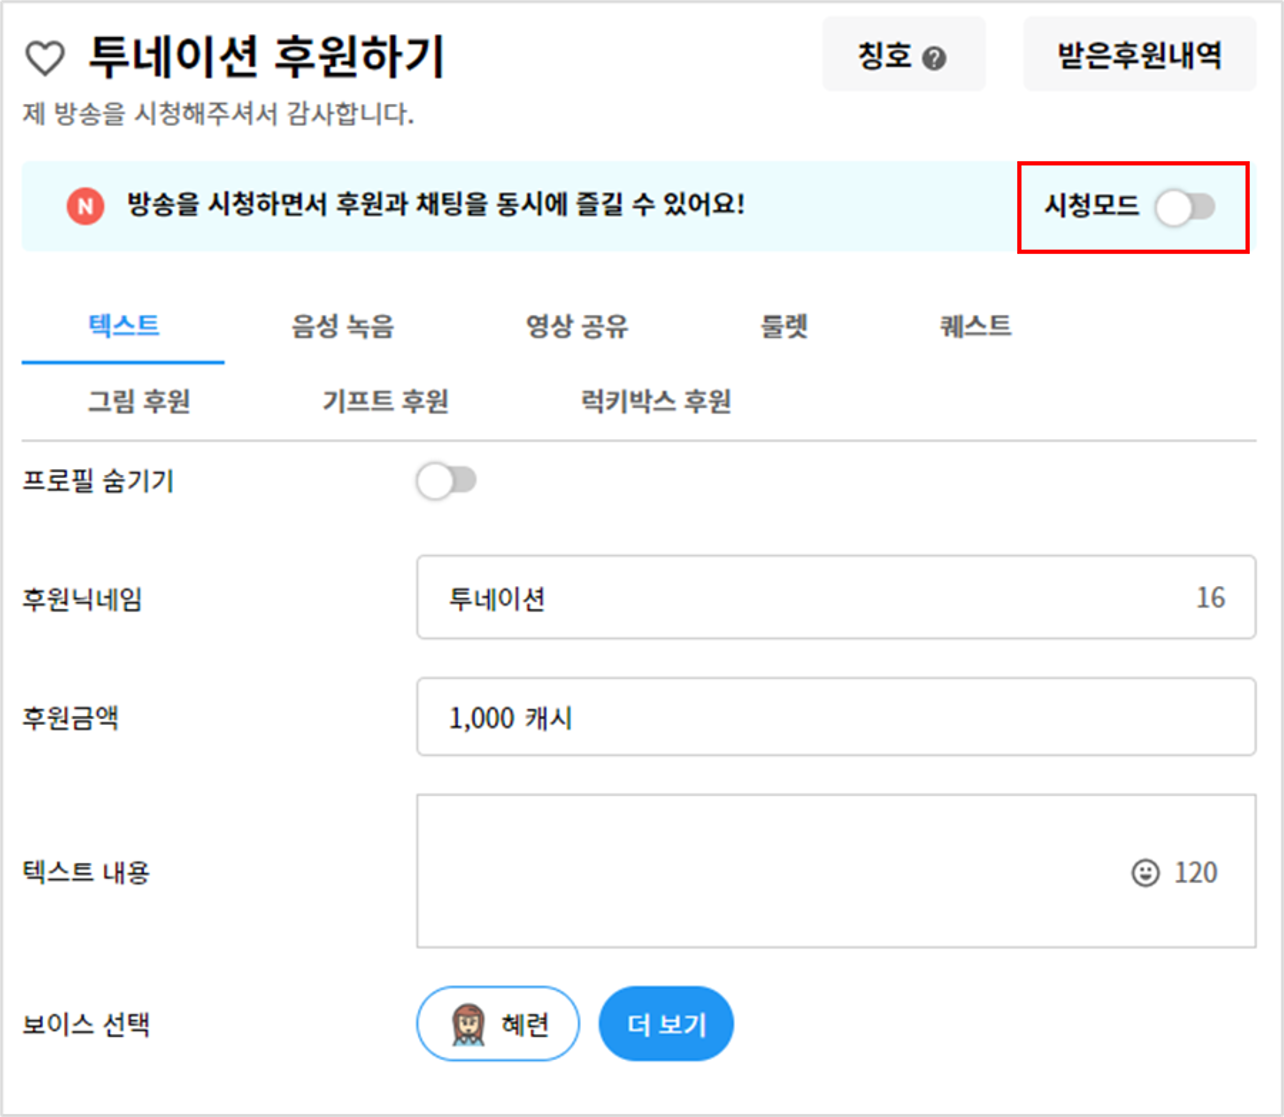The height and width of the screenshot is (1117, 1284).
Task: Open the 영상 공유 tab
Action: [577, 326]
